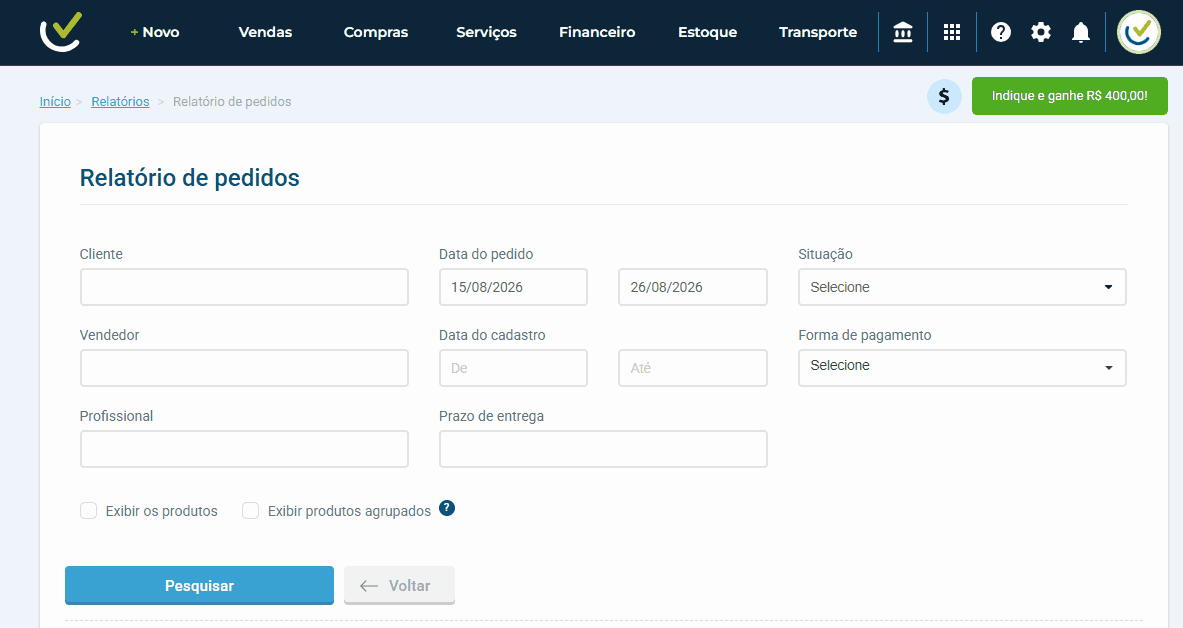1183x628 pixels.
Task: Focus the Vendedor input field
Action: point(244,368)
